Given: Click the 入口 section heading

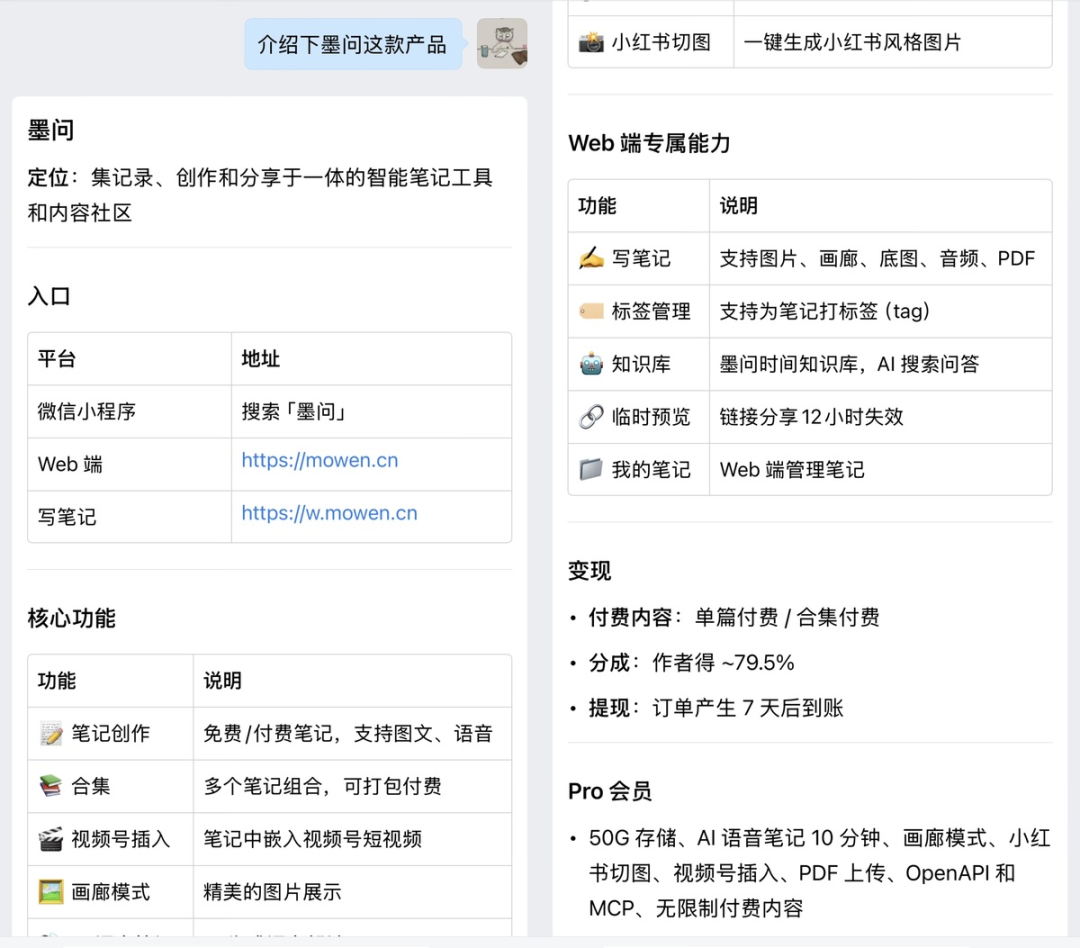Looking at the screenshot, I should click(x=49, y=296).
